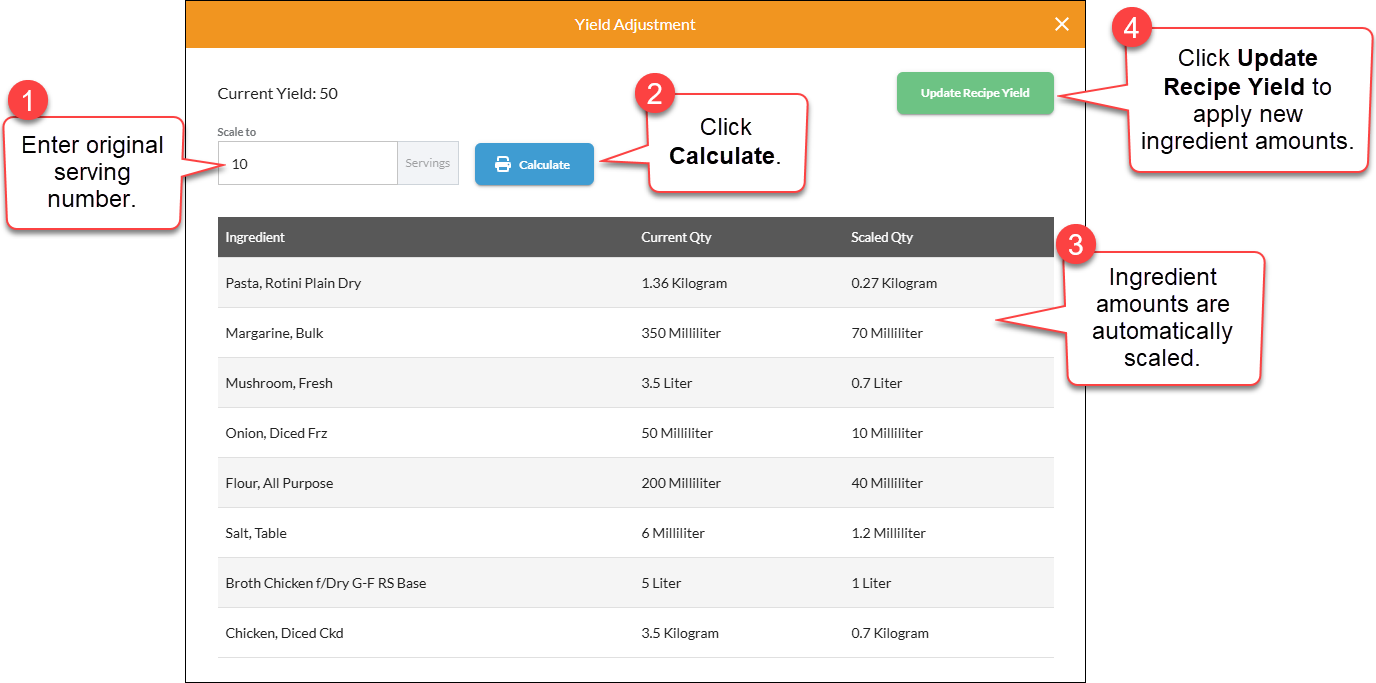Click the Current Qty column header
The image size is (1376, 683).
[x=677, y=237]
